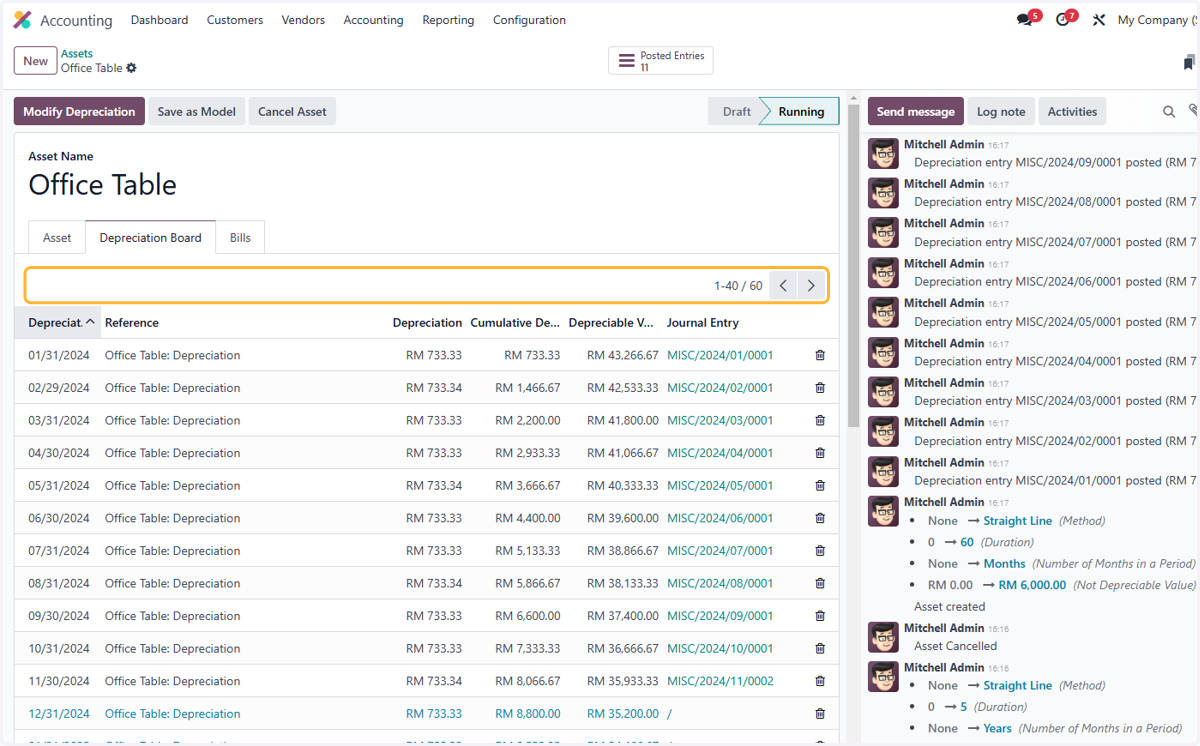Click the RM 8,800.00 cumulative value
Screen dimensions: 1200x746
click(x=527, y=714)
